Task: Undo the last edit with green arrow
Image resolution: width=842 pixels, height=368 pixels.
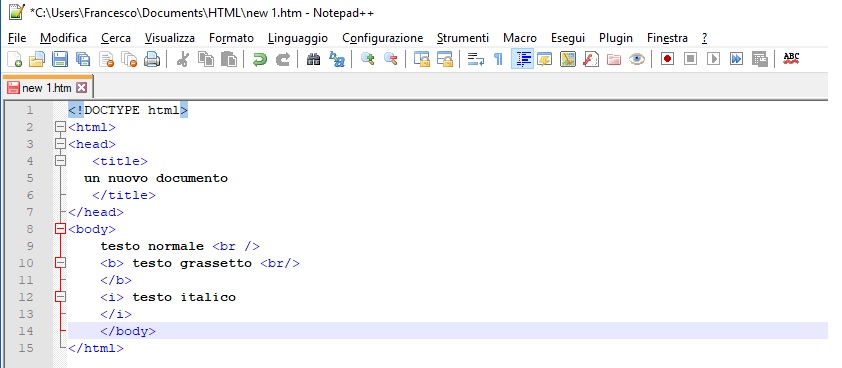Action: [259, 59]
